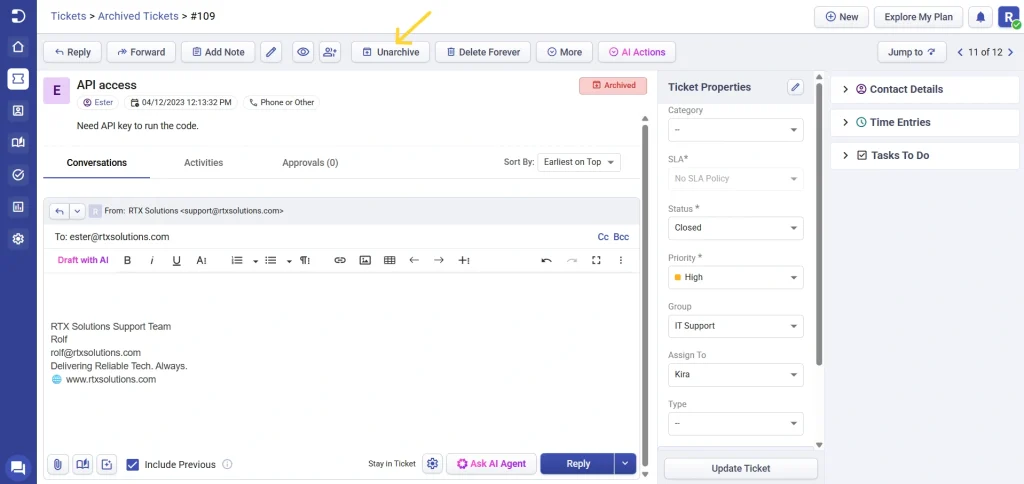The image size is (1024, 484).
Task: Toggle the Include Previous checkbox
Action: click(x=133, y=464)
